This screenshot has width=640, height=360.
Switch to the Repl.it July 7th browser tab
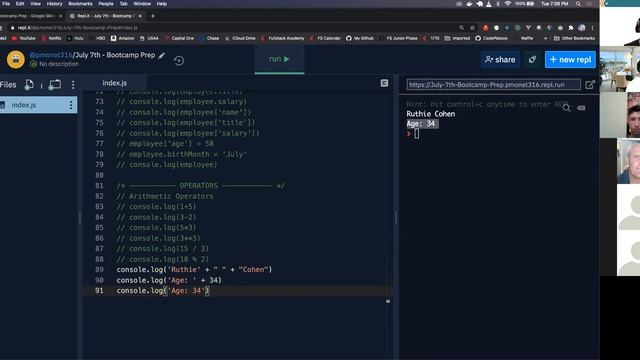(104, 16)
